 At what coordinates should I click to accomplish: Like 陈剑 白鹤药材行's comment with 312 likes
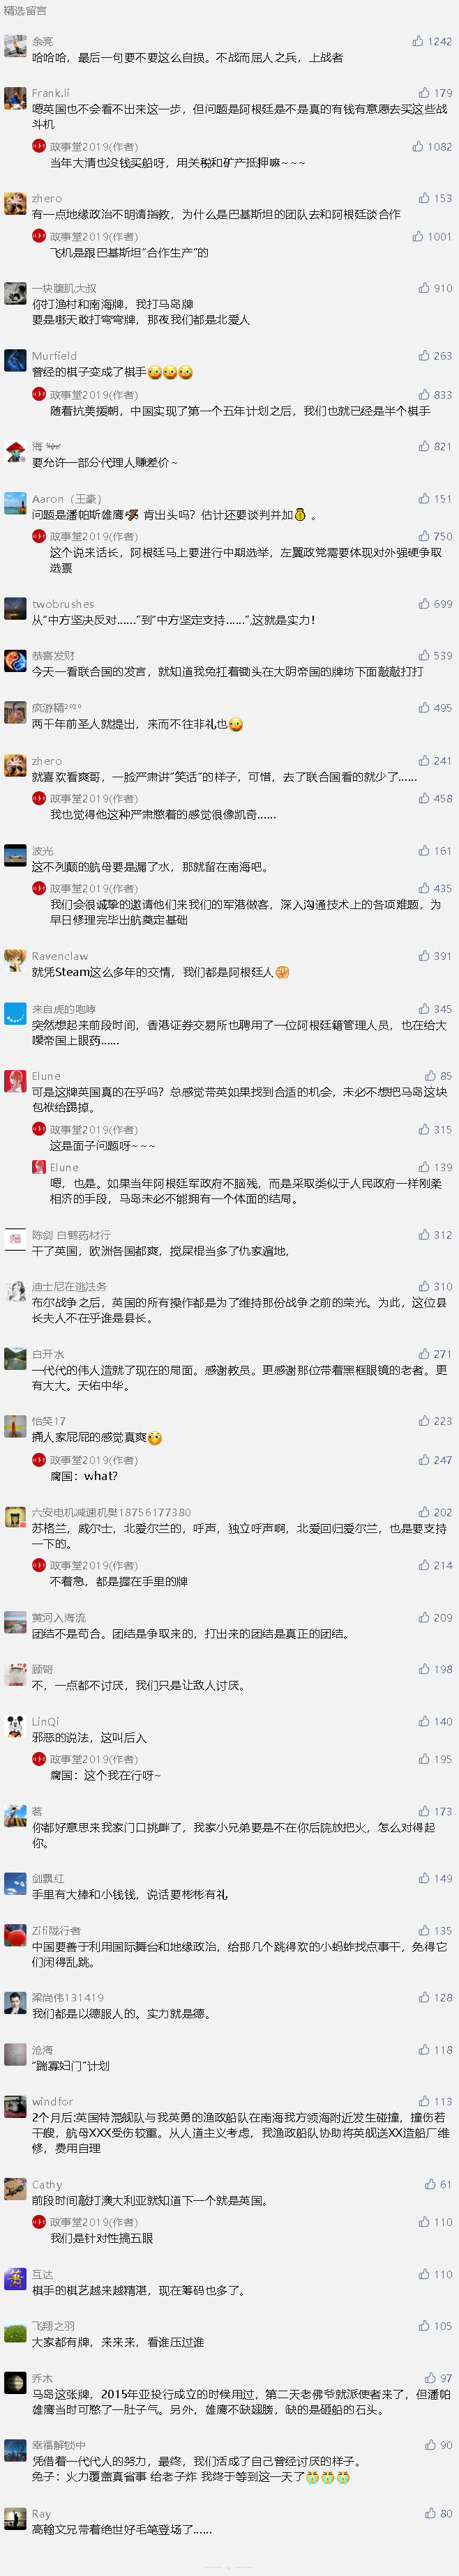coord(435,1235)
